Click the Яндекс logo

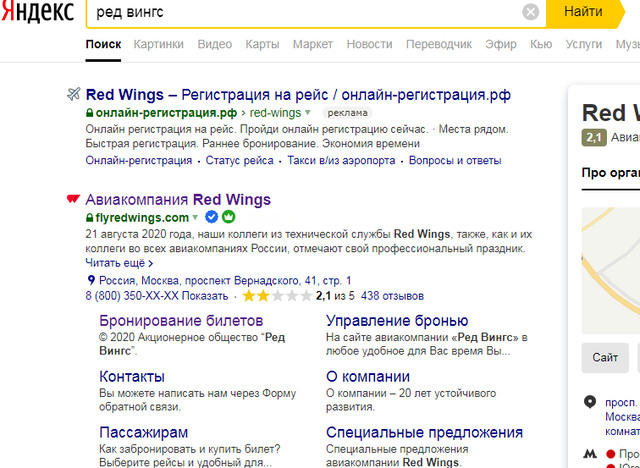point(37,11)
